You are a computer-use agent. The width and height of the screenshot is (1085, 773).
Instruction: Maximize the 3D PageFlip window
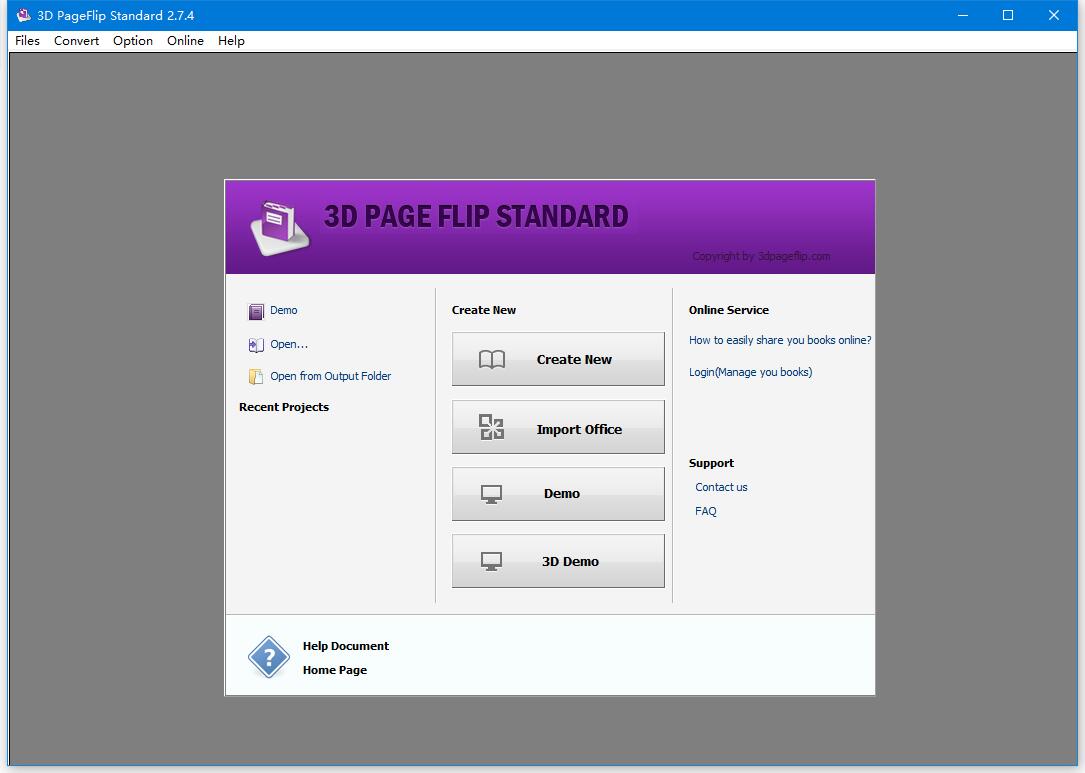pyautogui.click(x=1008, y=15)
